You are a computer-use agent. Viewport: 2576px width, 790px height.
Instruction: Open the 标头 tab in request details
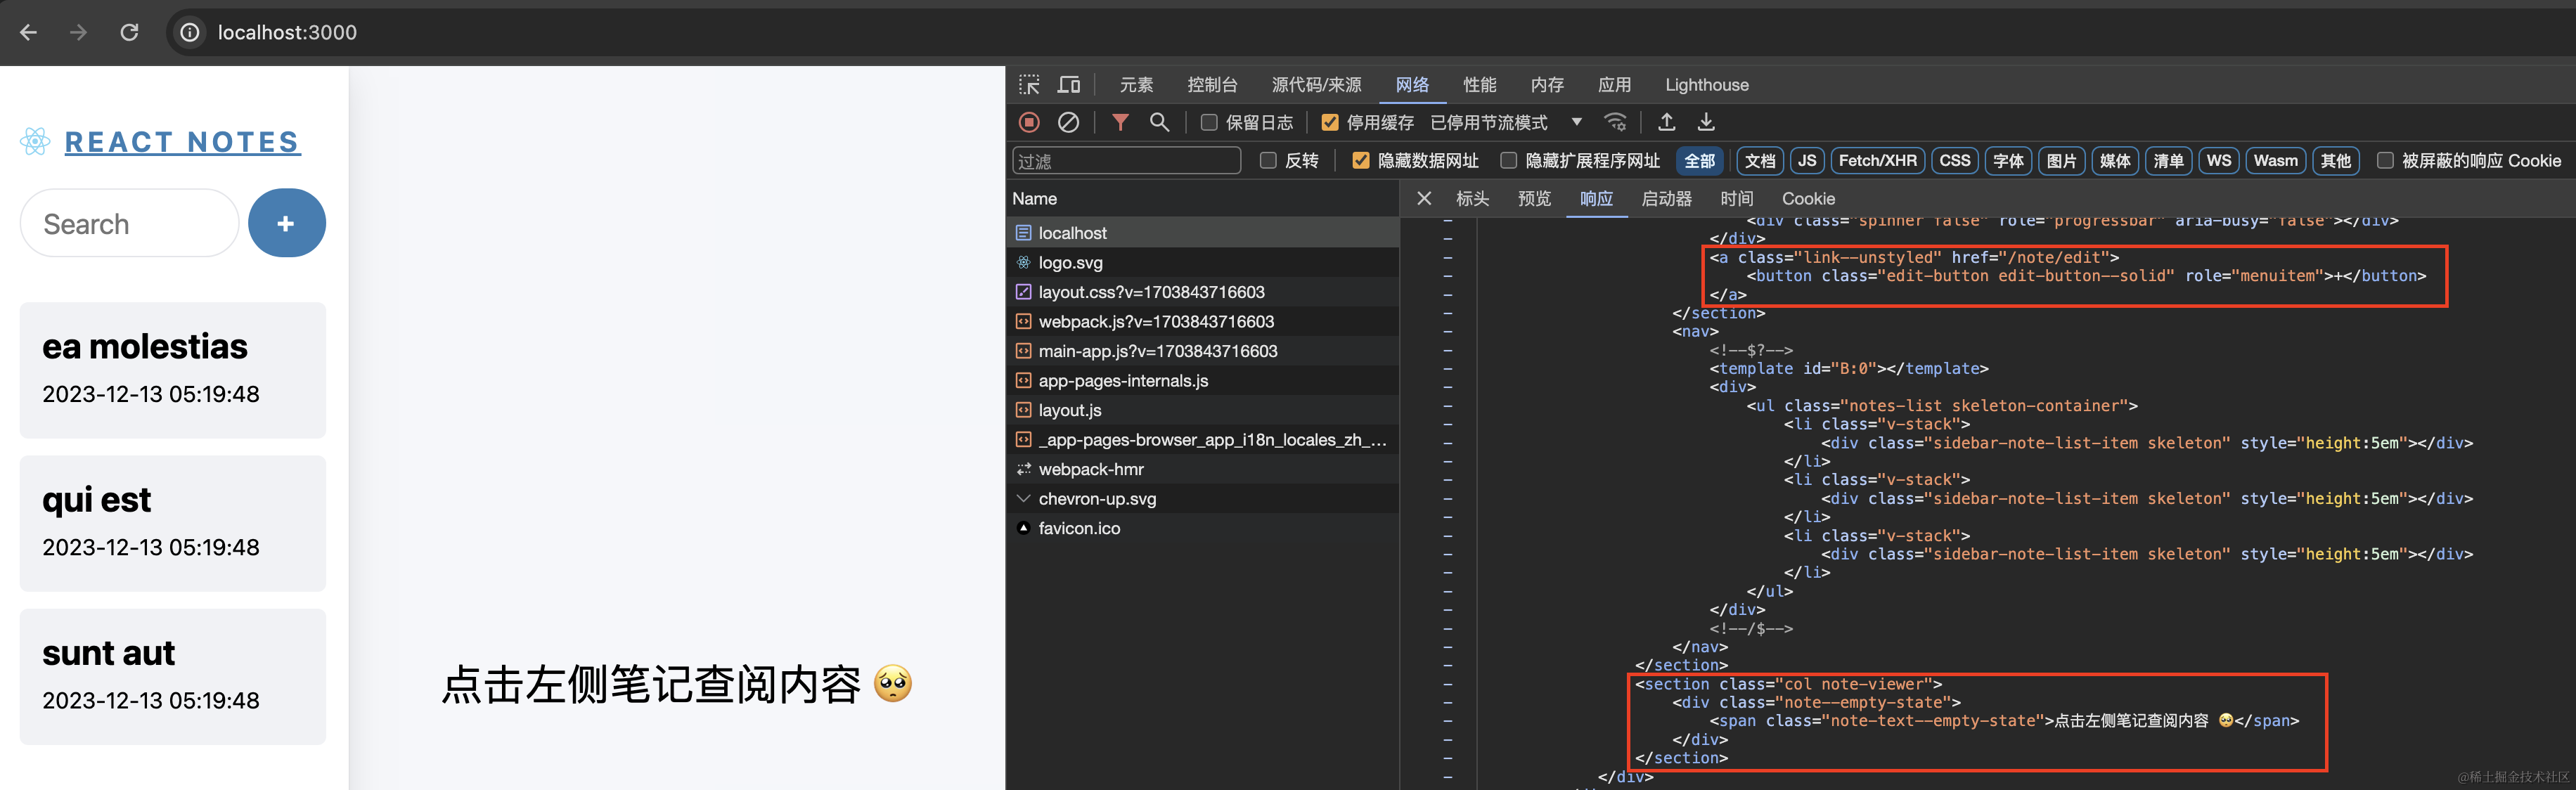coord(1472,198)
